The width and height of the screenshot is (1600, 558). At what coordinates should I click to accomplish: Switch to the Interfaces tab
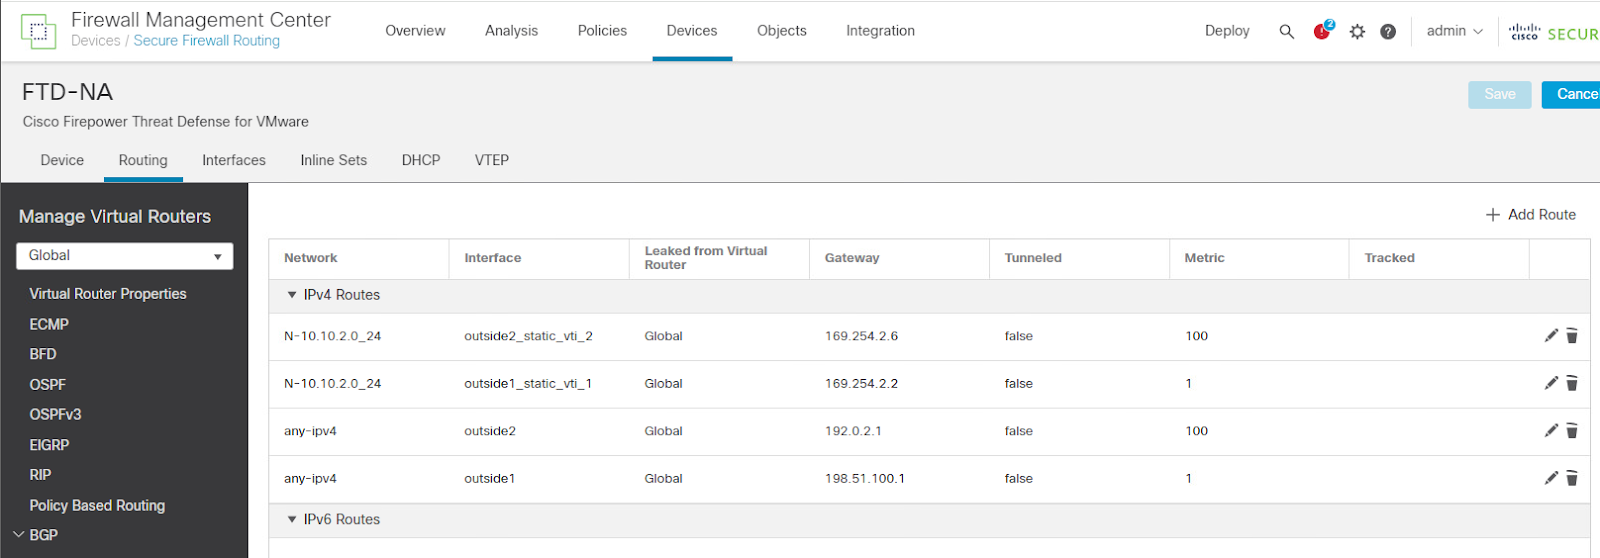pos(234,160)
